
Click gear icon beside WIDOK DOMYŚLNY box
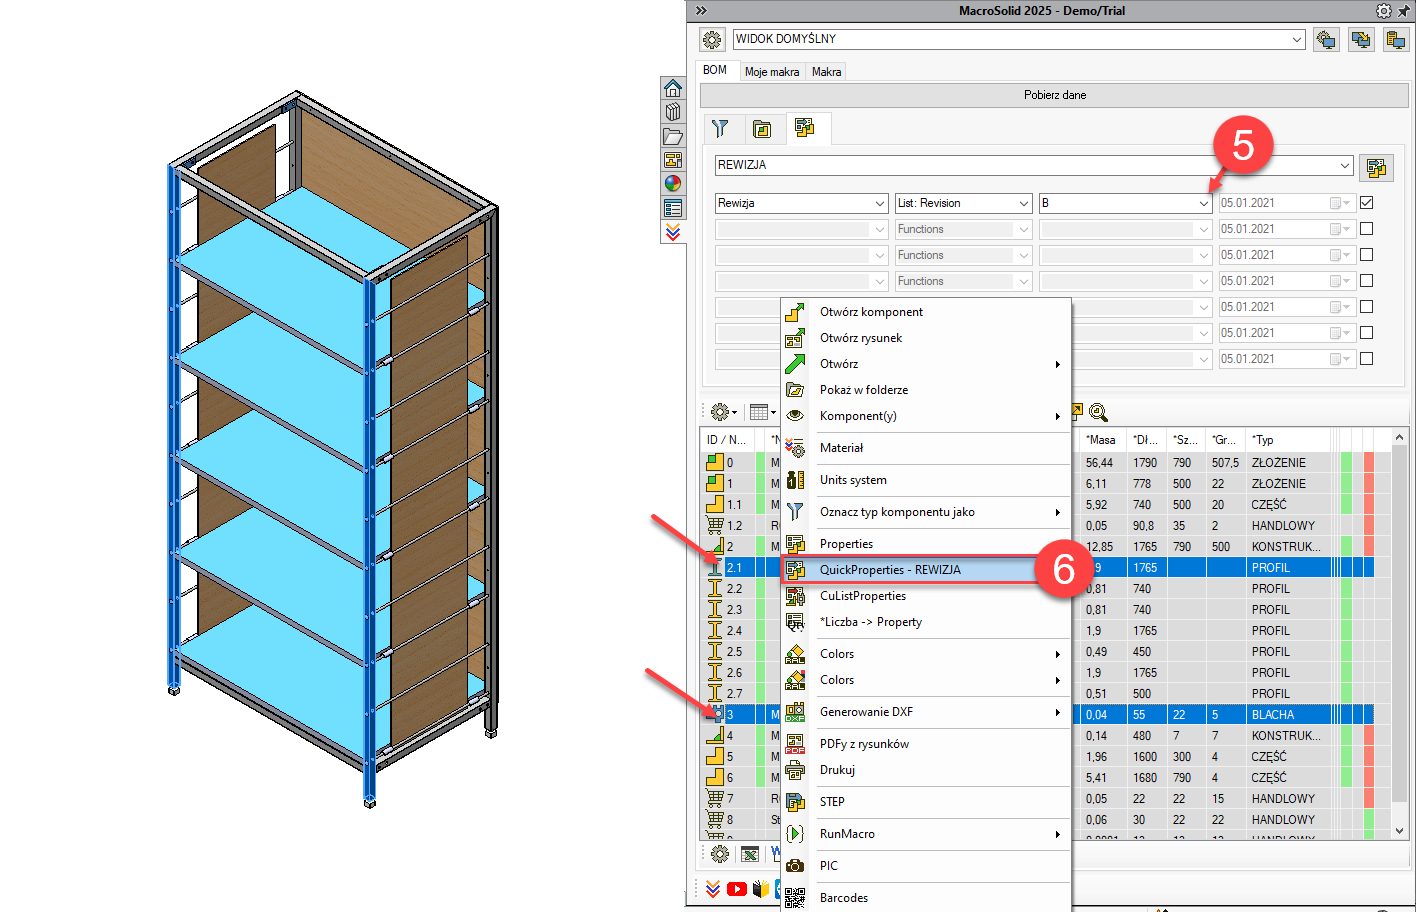712,39
